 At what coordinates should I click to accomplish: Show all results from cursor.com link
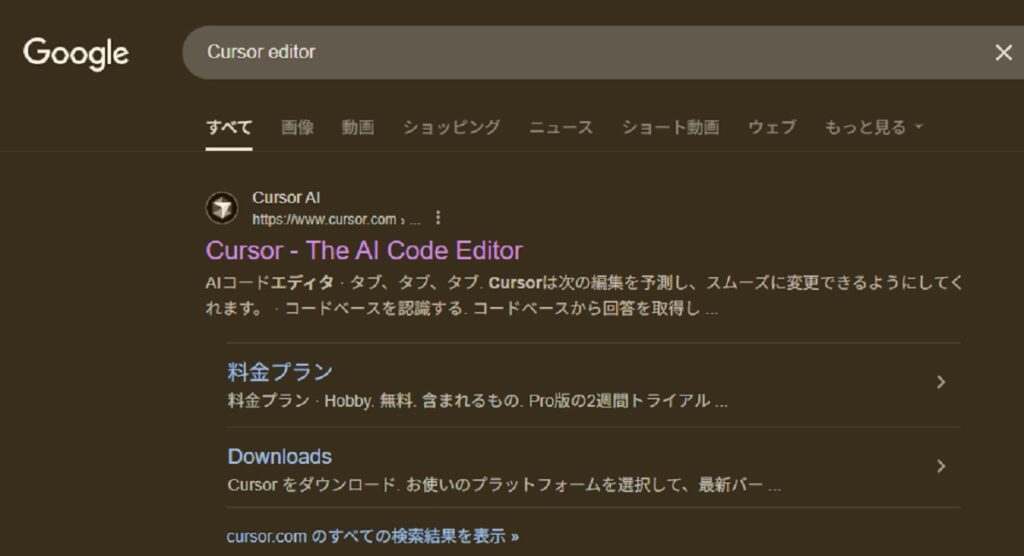tap(372, 536)
